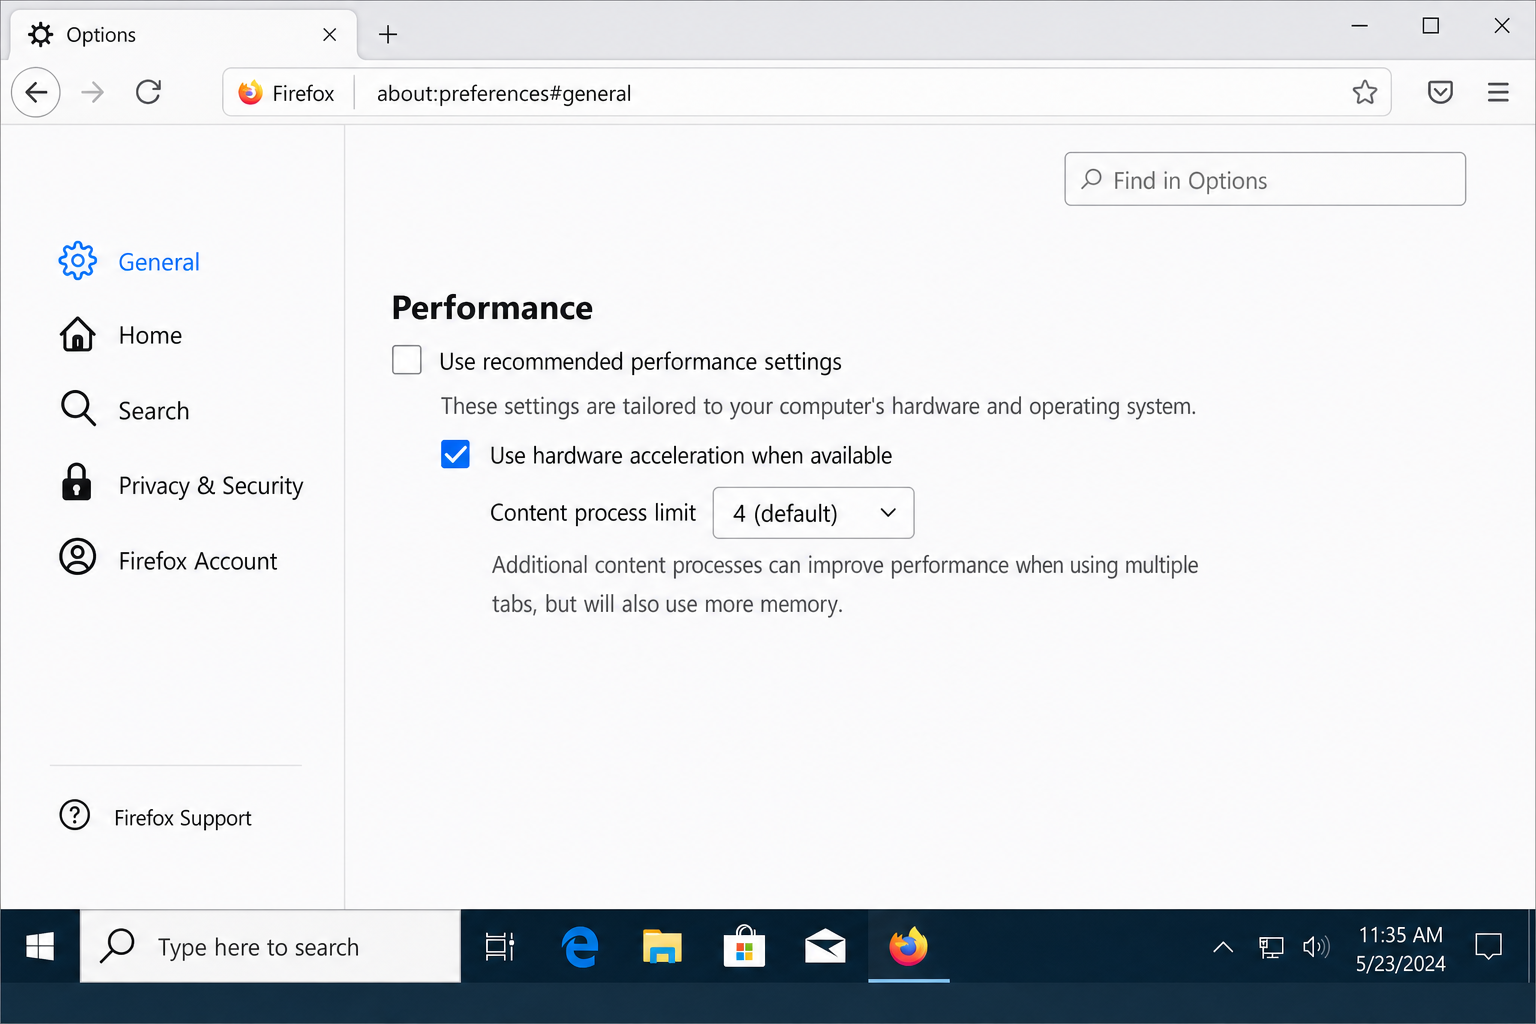Image resolution: width=1536 pixels, height=1024 pixels.
Task: Open the Windows Start menu
Action: [x=40, y=946]
